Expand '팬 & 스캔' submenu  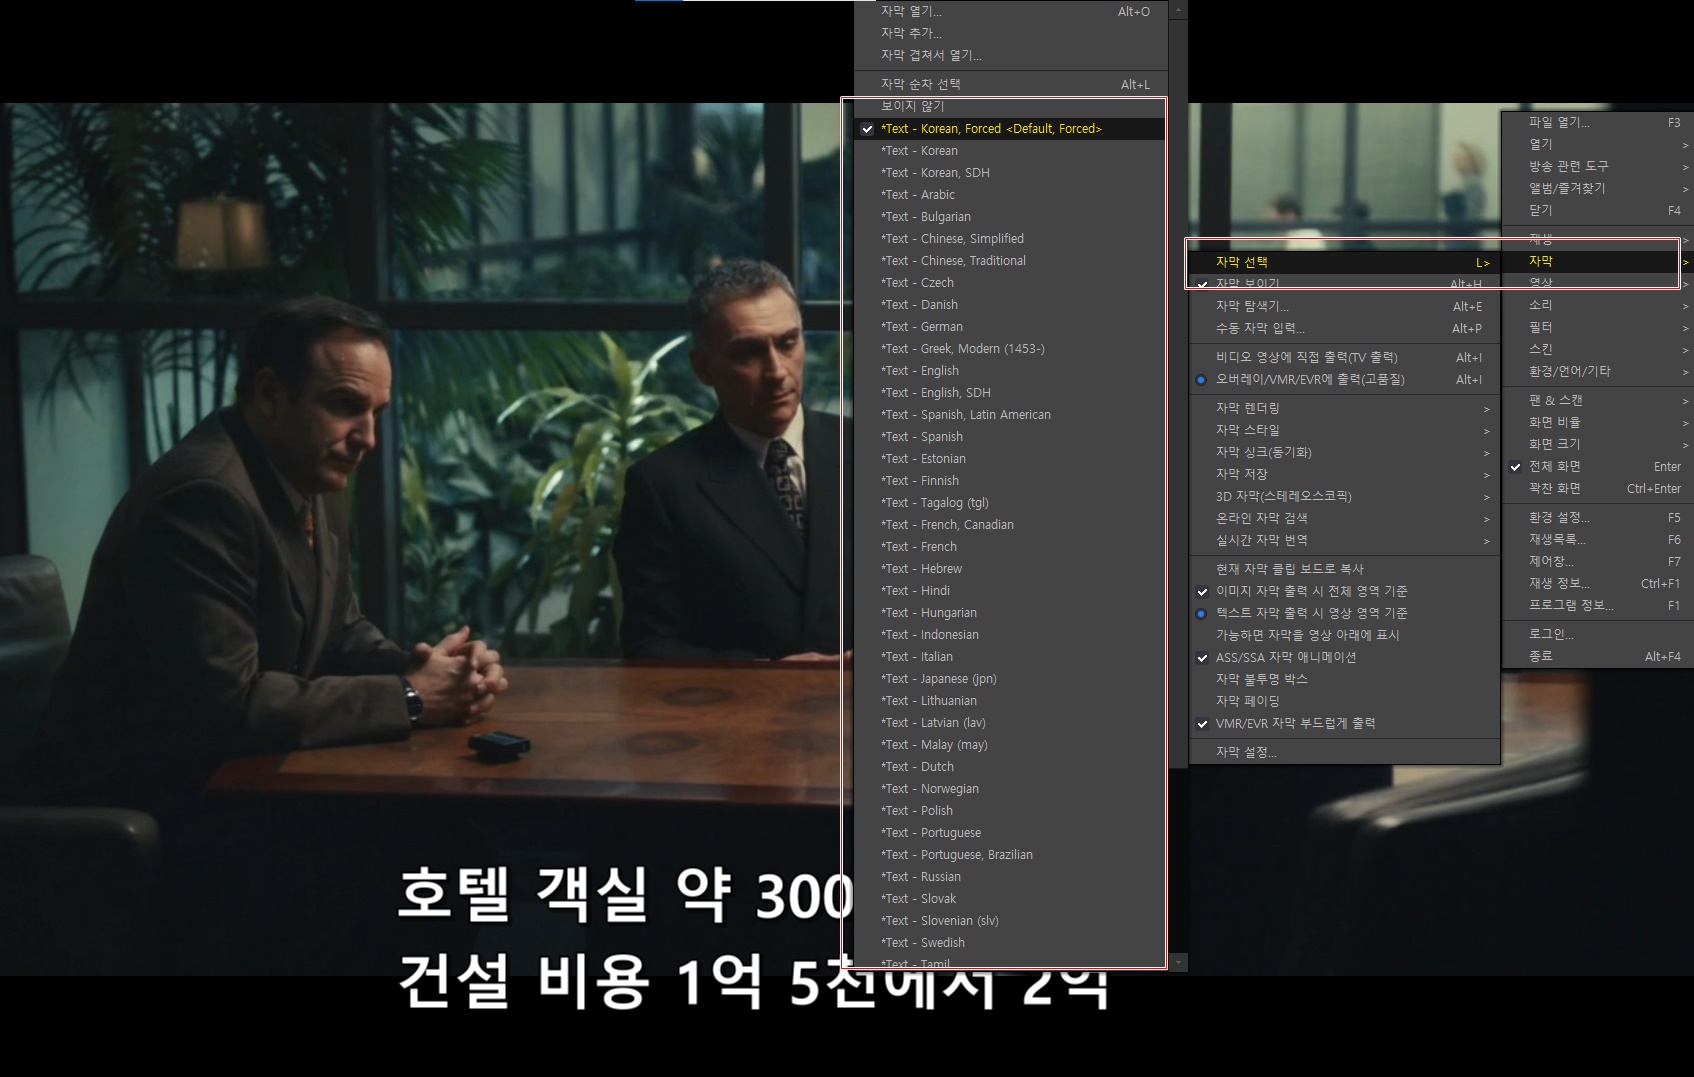click(1597, 400)
